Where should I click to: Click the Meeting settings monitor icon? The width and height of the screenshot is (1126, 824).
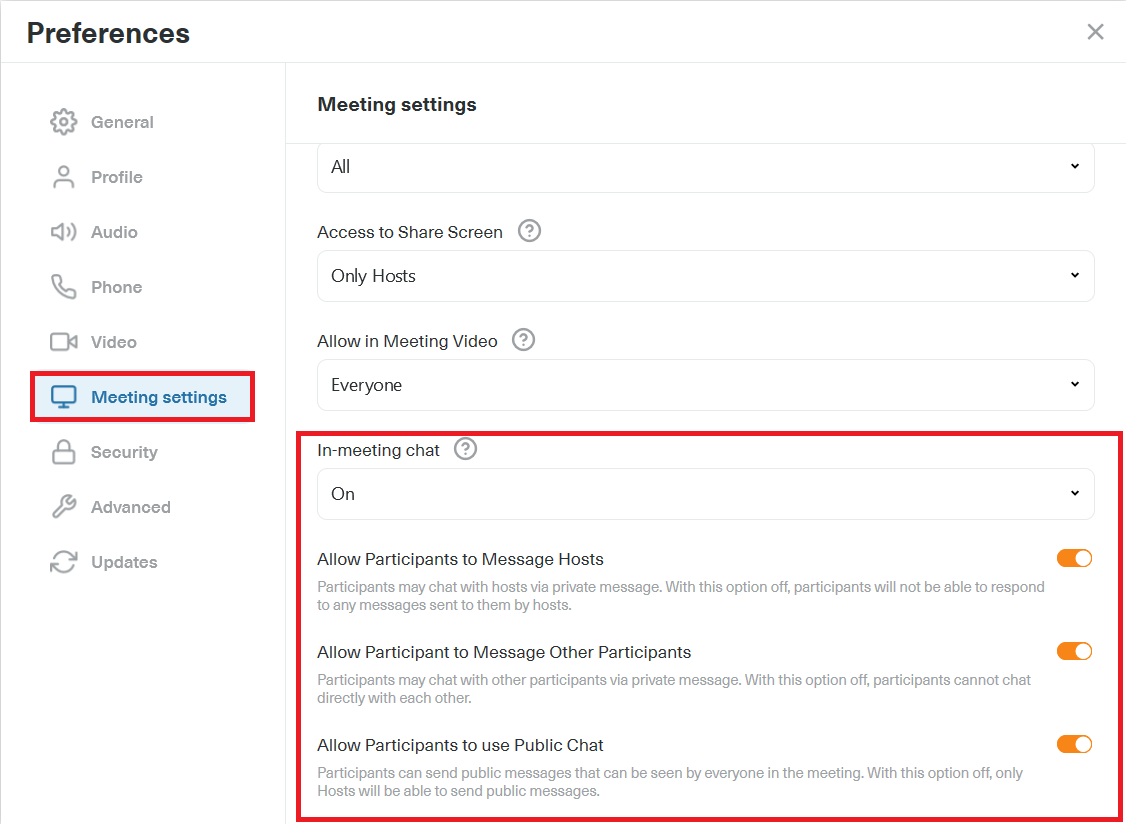(63, 397)
